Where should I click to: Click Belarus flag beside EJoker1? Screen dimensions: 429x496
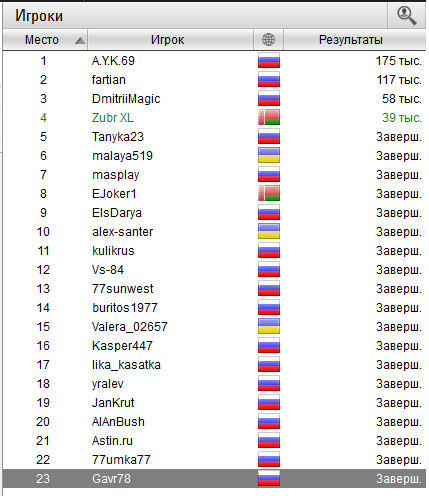269,194
